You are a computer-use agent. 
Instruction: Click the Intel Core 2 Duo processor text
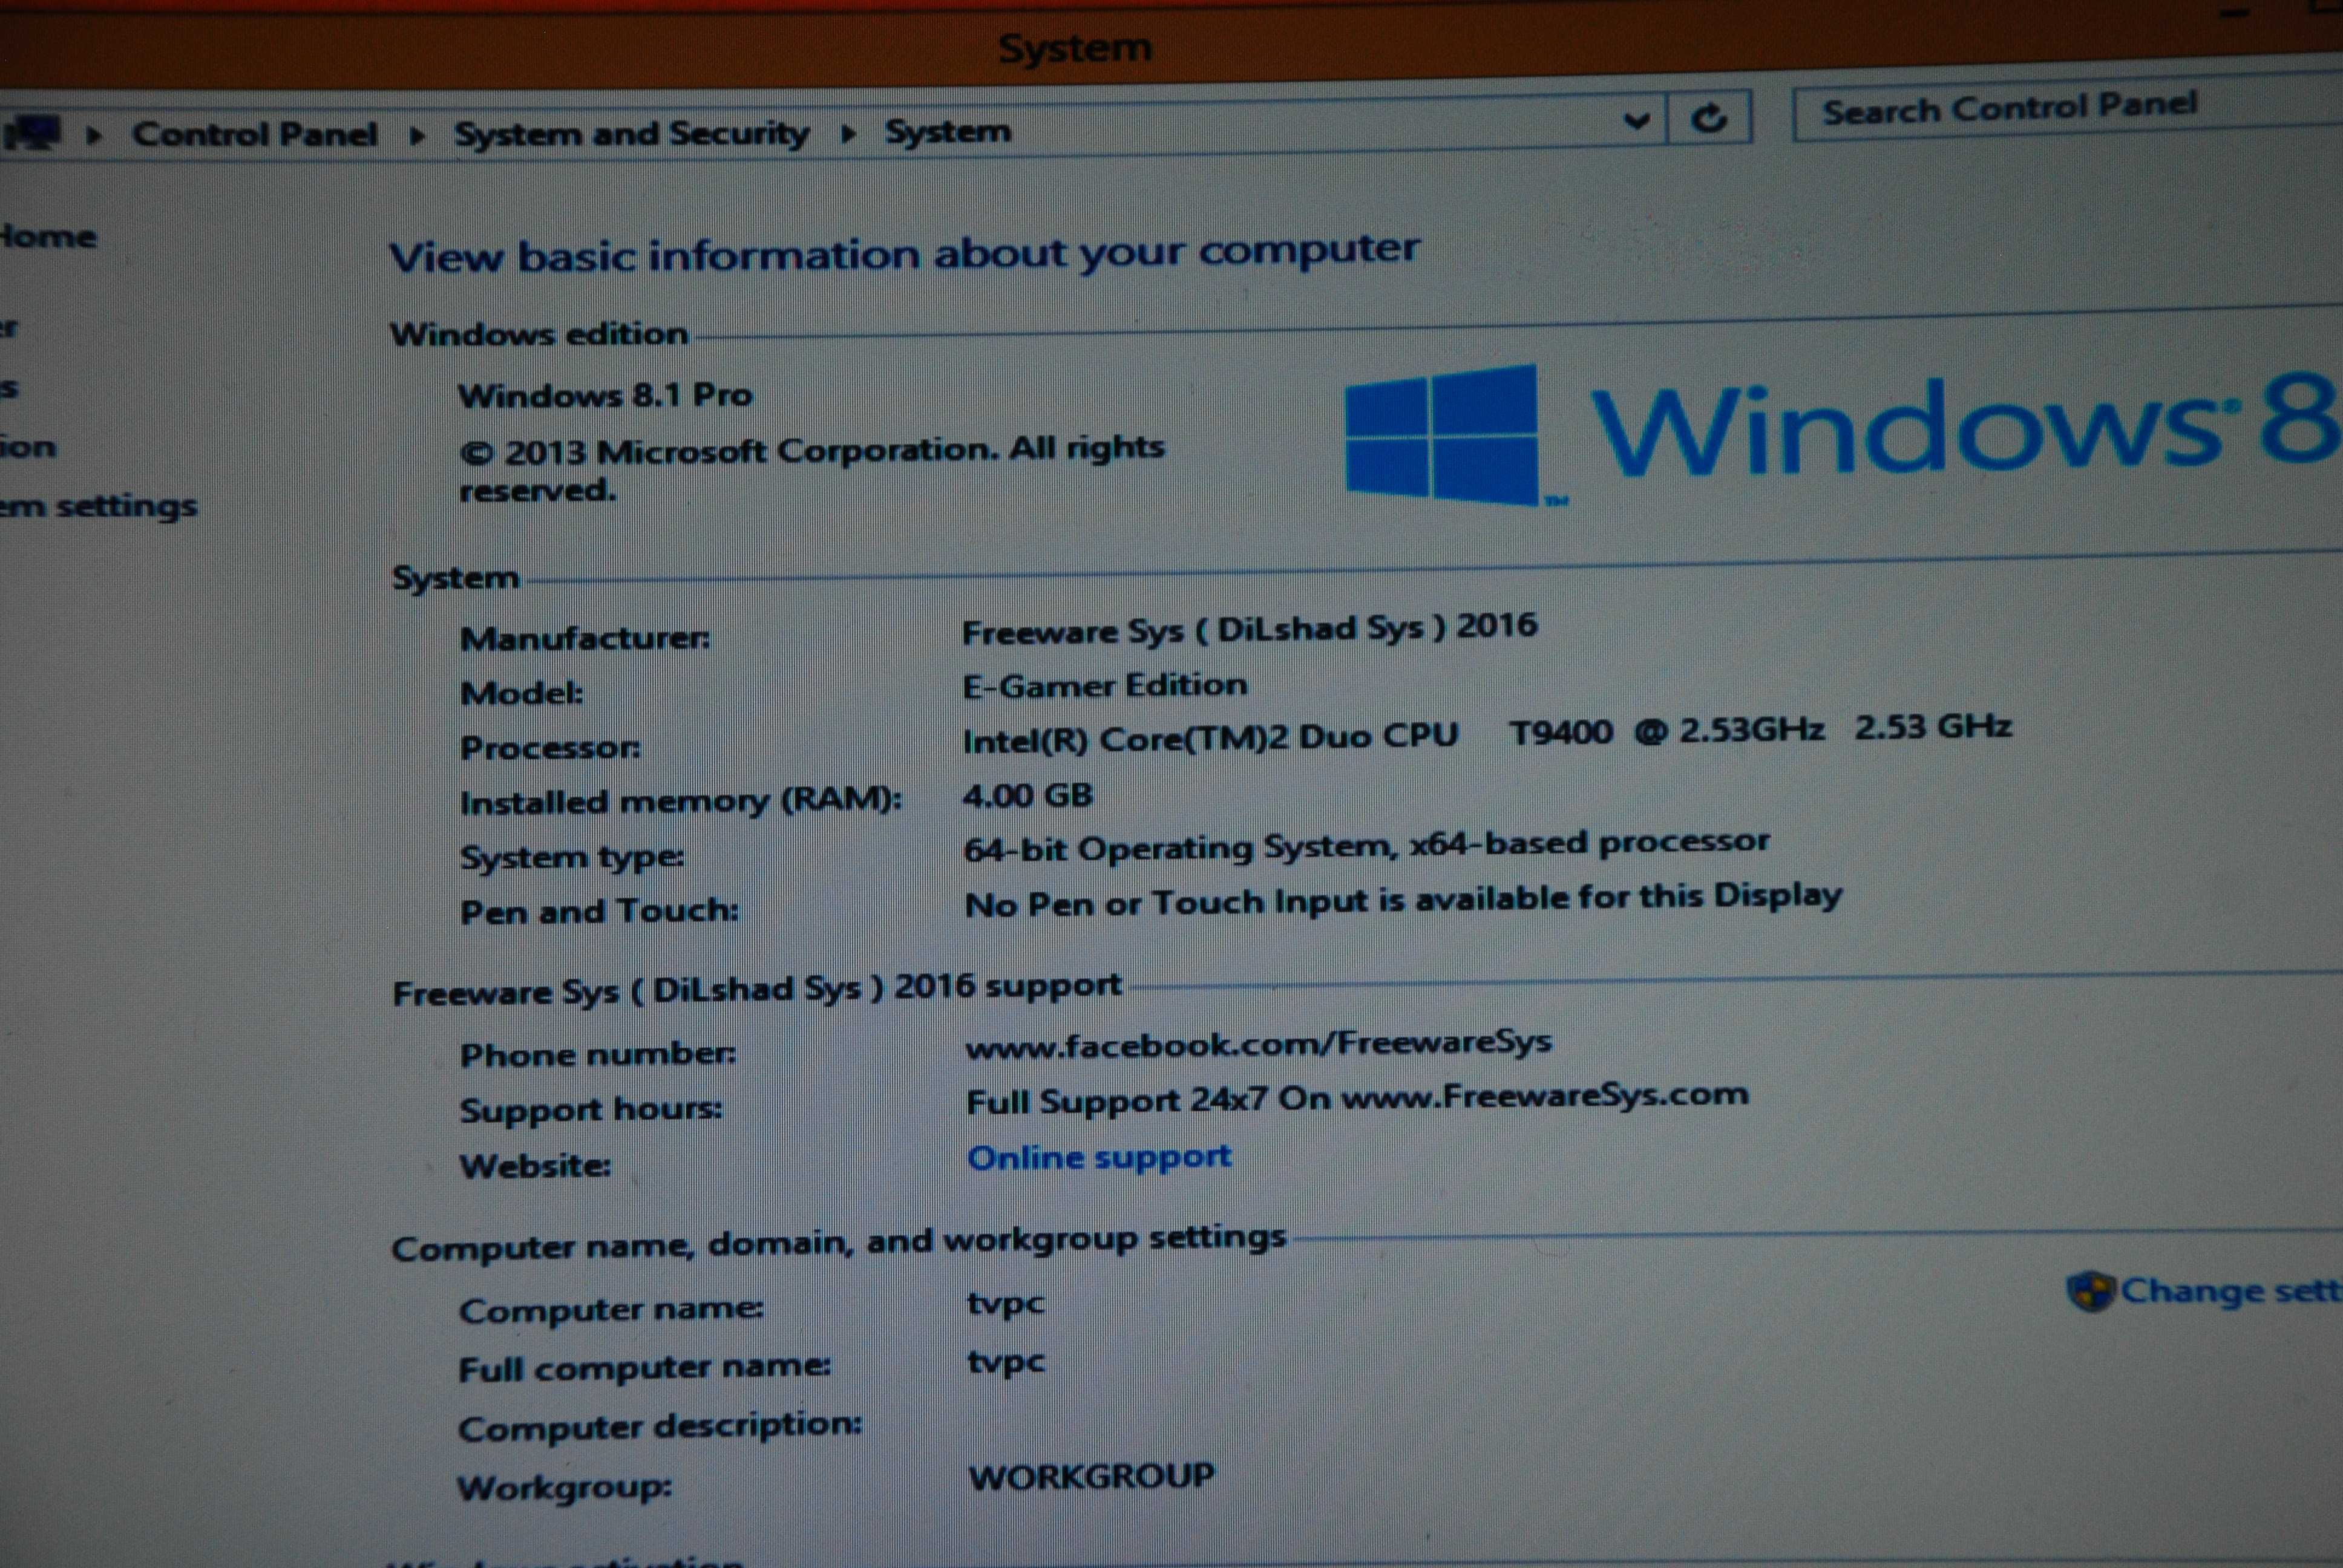tap(1487, 733)
